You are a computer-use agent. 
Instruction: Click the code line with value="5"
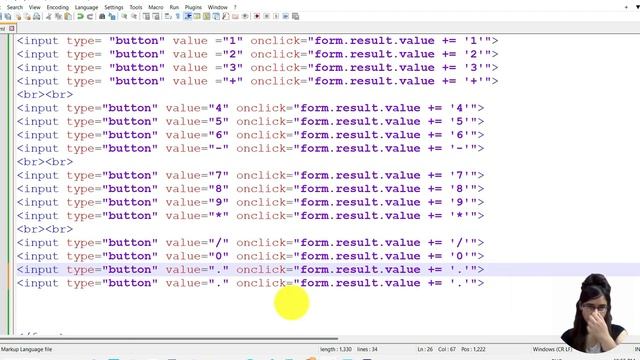(251, 122)
